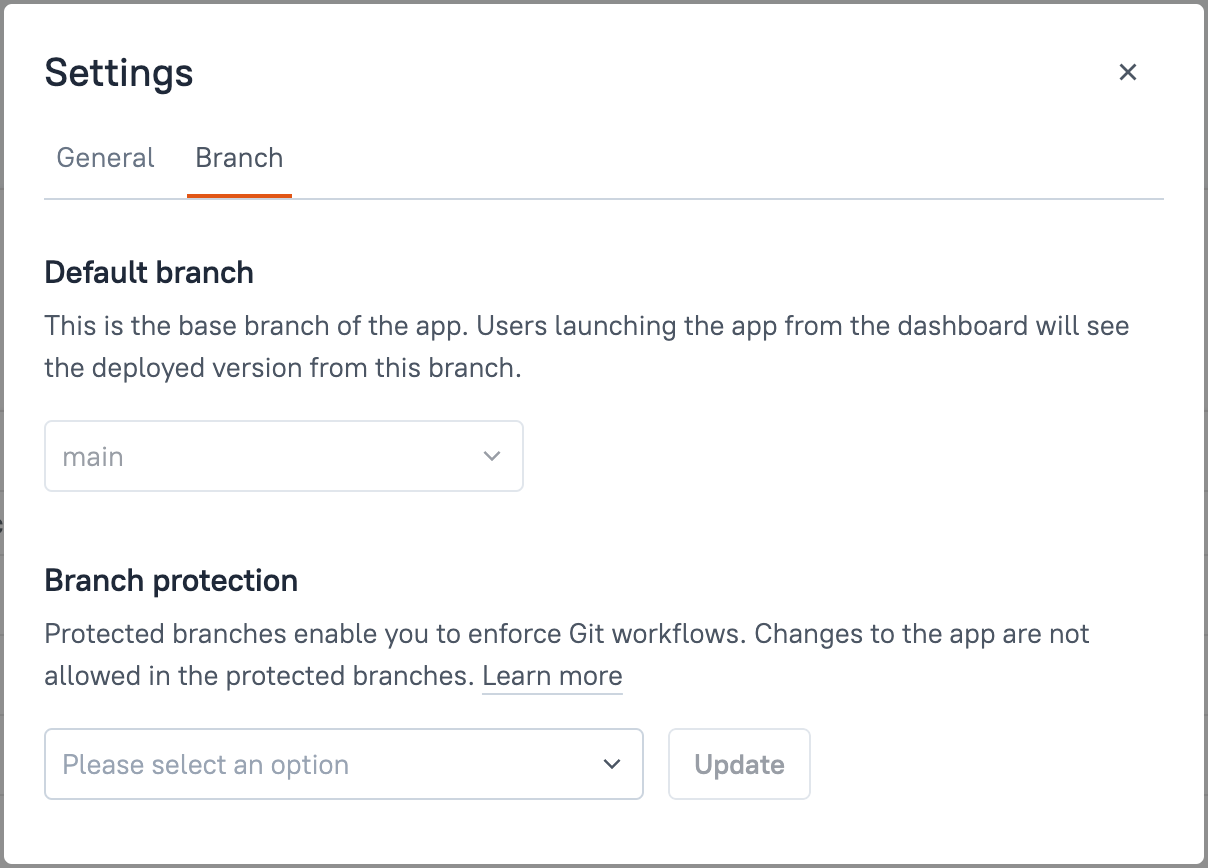The image size is (1208, 868).
Task: Click the chevron on the default branch selector
Action: 491,456
